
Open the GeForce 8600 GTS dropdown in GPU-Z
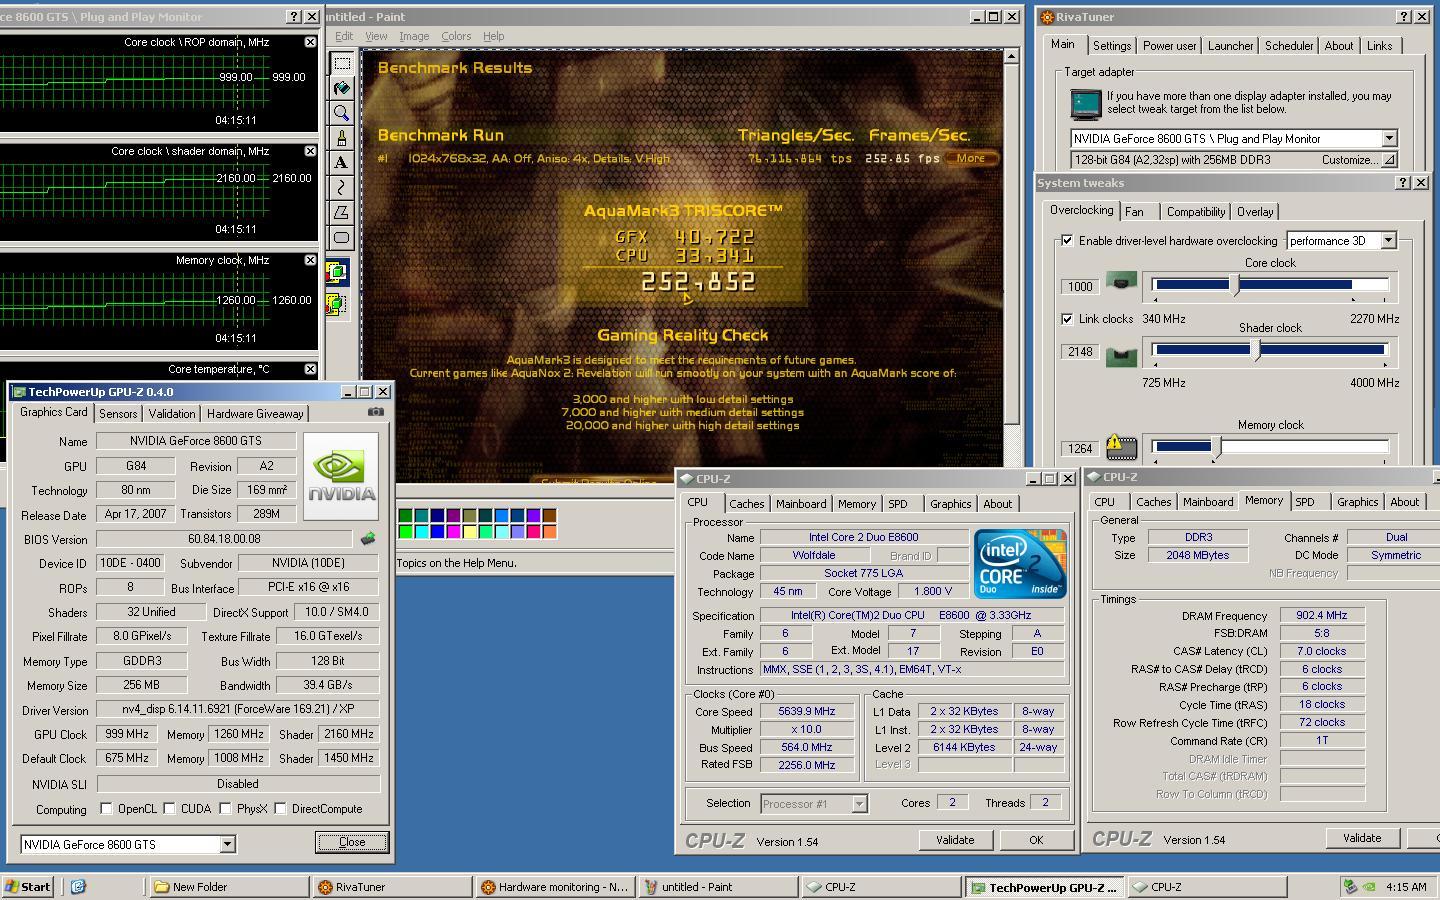(x=227, y=844)
